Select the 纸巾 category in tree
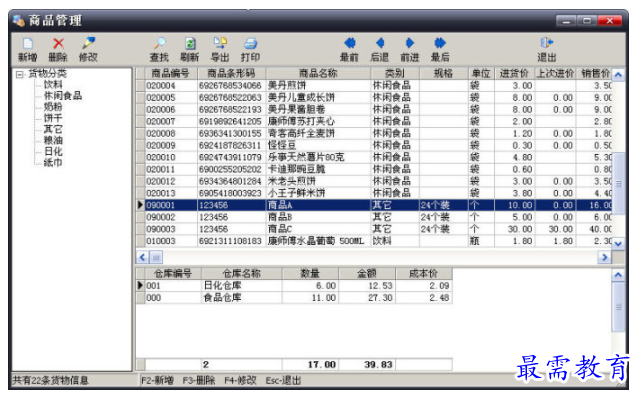 coord(53,163)
